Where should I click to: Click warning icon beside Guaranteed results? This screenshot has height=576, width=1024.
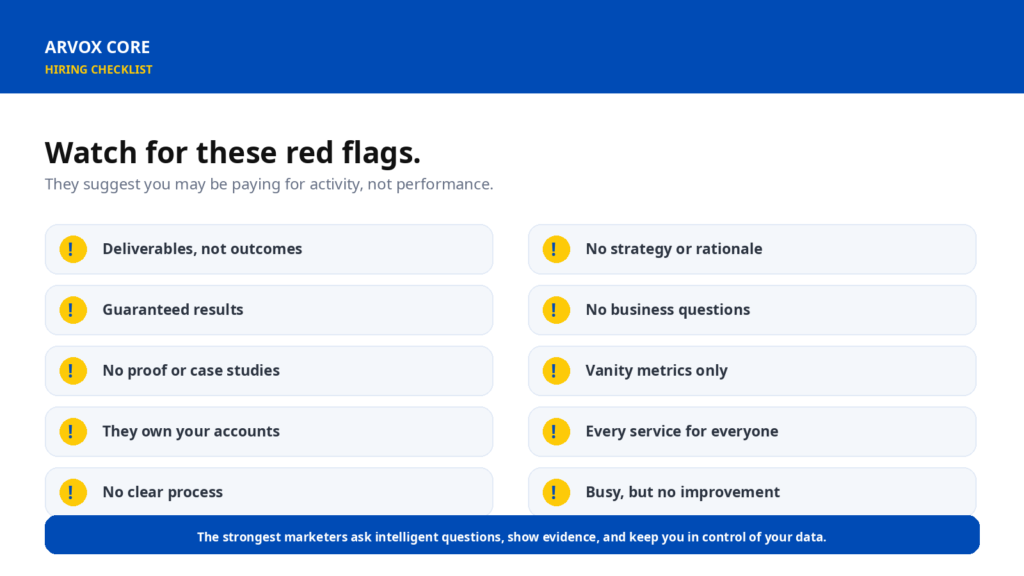(73, 310)
